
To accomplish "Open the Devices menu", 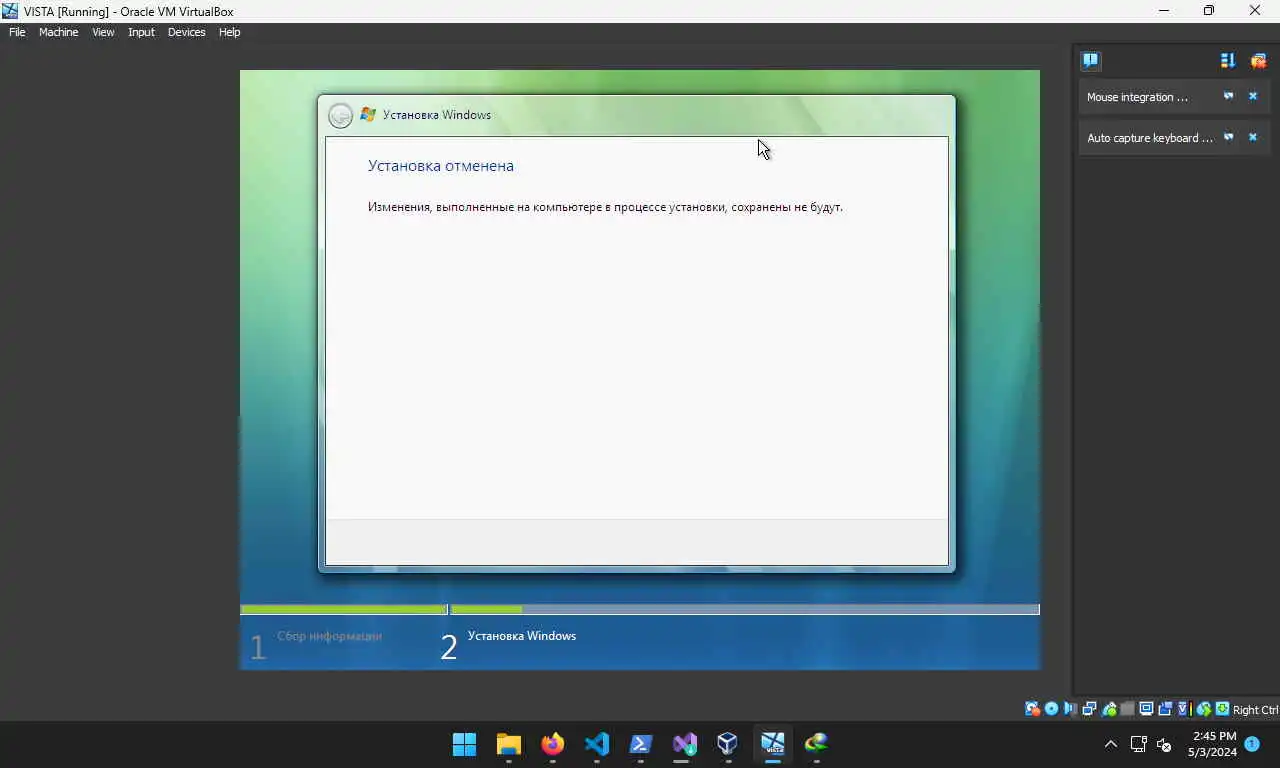I will (186, 32).
